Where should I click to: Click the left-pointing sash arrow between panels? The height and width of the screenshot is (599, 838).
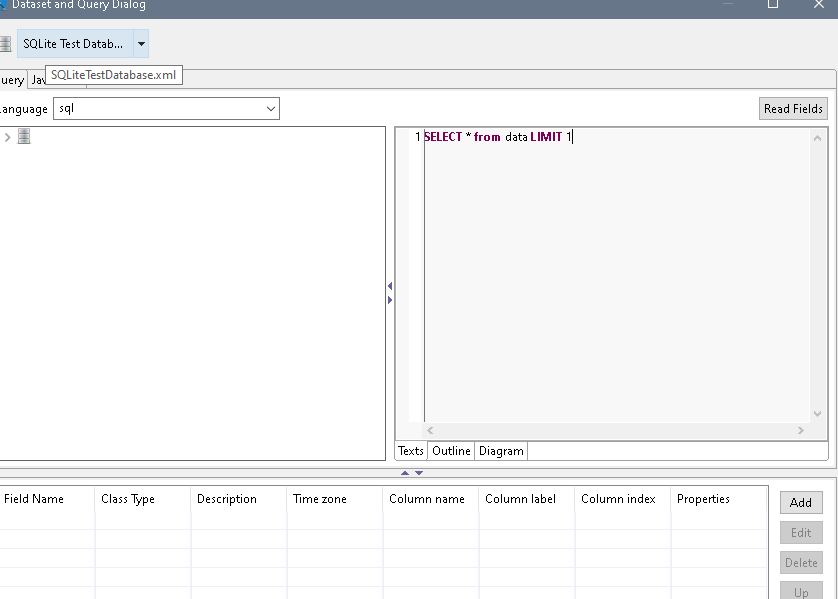coord(390,287)
